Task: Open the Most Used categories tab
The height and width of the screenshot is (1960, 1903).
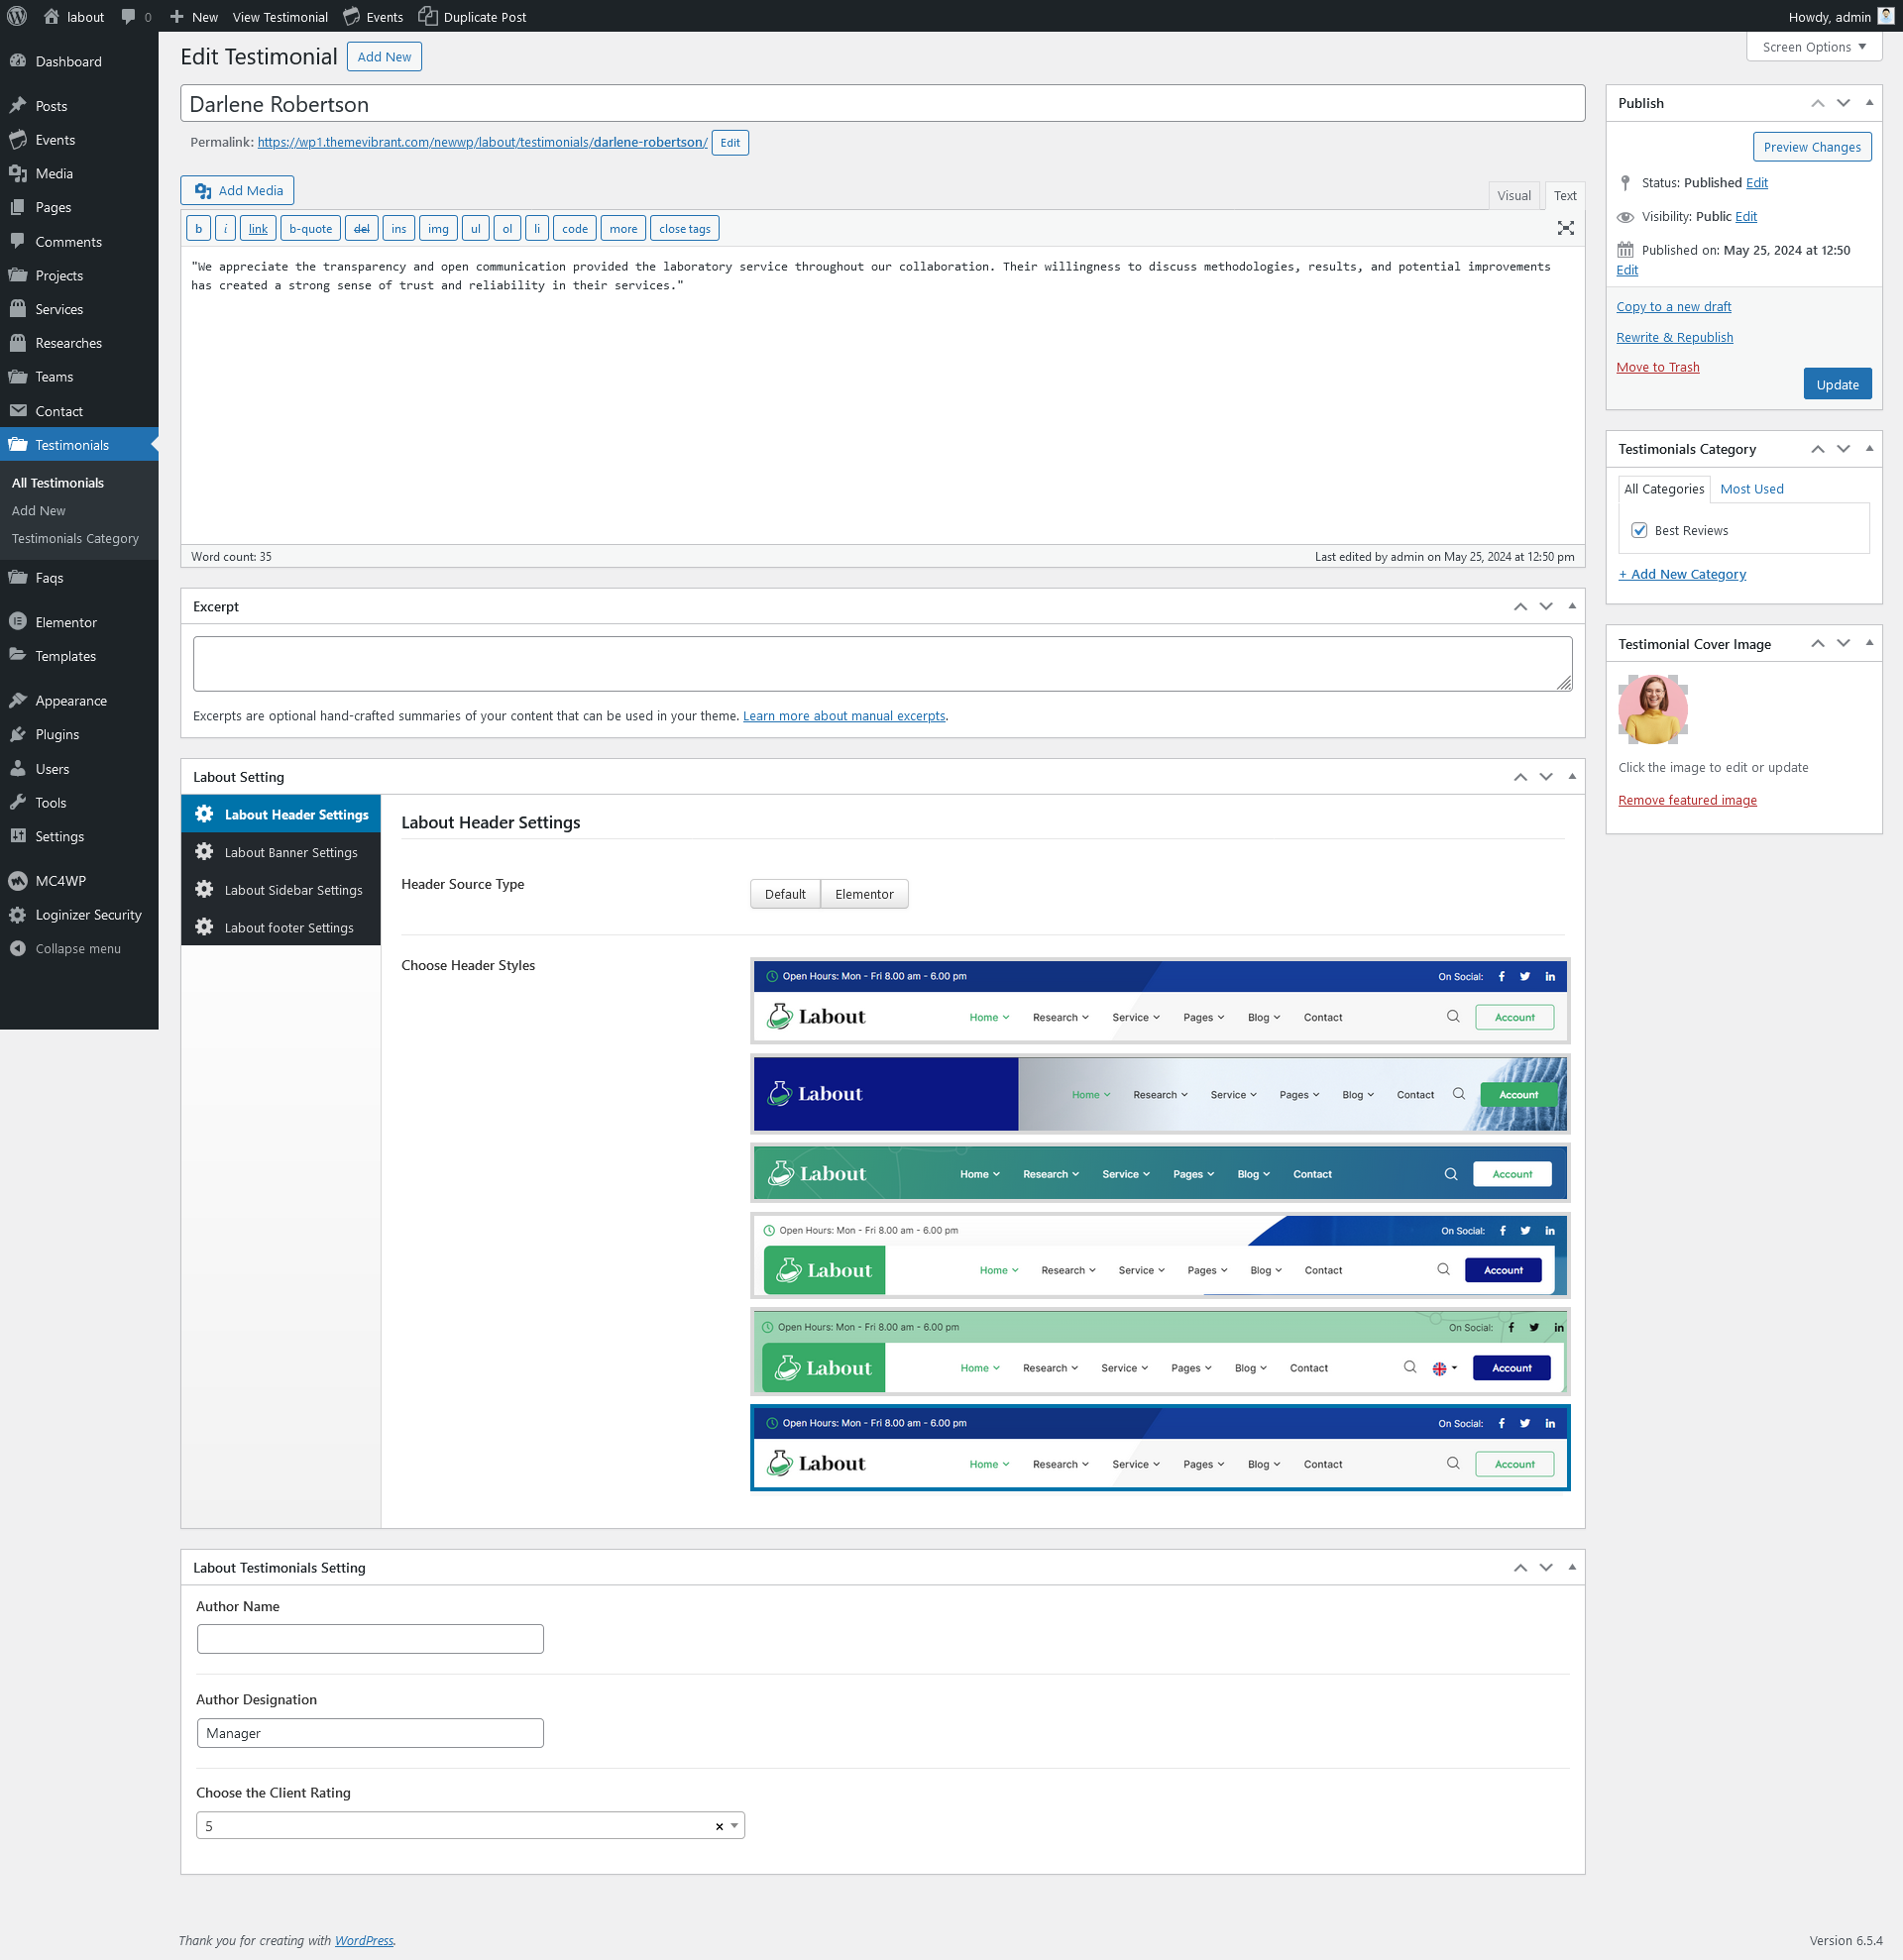Action: point(1751,489)
